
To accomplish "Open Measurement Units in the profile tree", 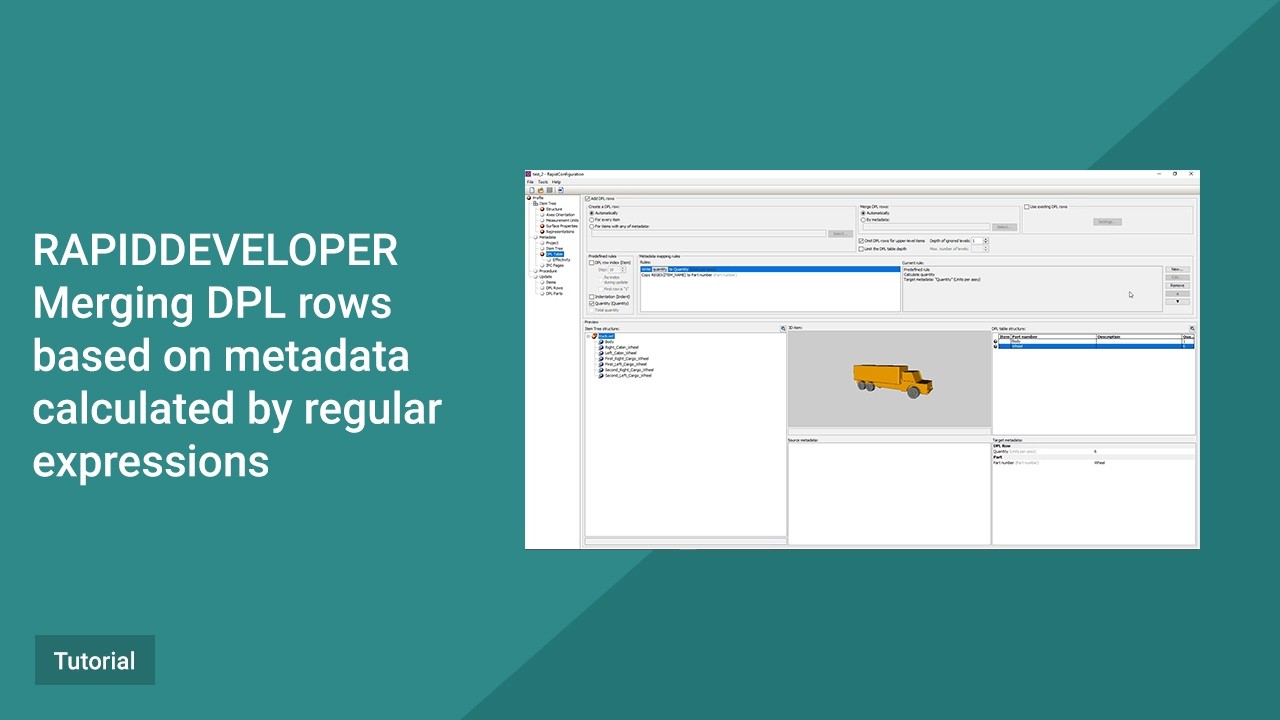I will click(562, 220).
